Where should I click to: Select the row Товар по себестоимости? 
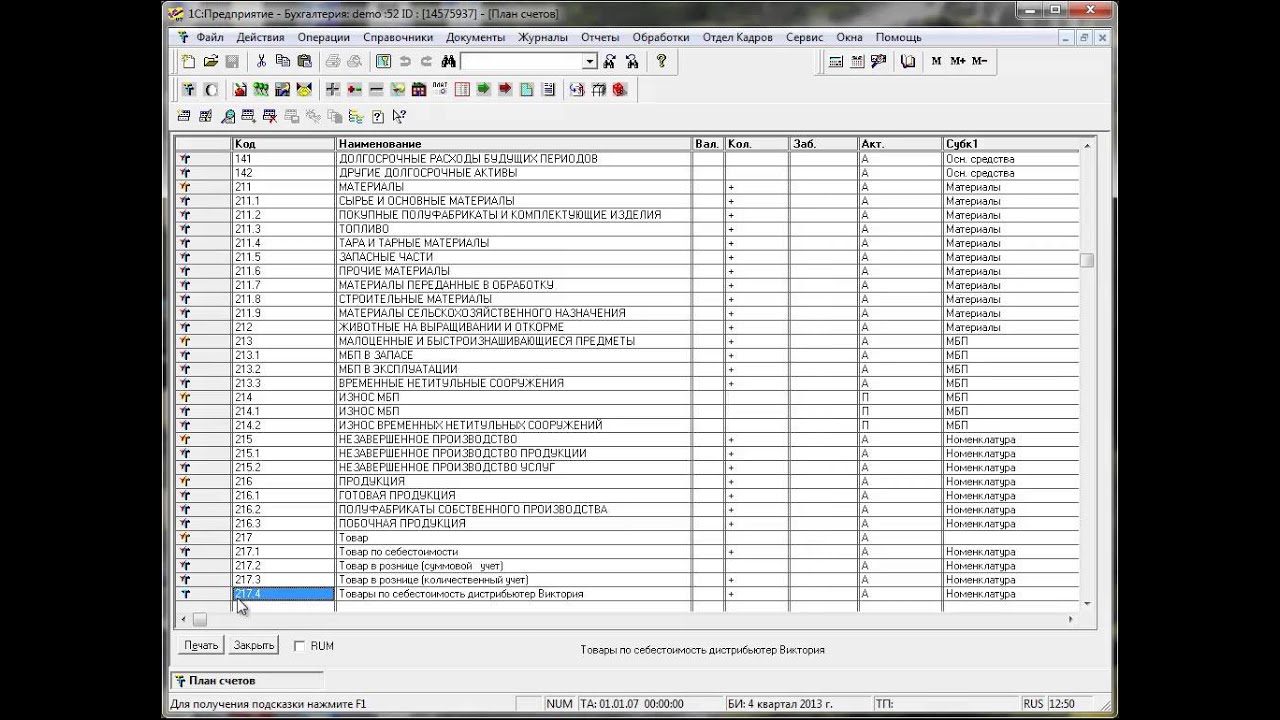pyautogui.click(x=628, y=551)
